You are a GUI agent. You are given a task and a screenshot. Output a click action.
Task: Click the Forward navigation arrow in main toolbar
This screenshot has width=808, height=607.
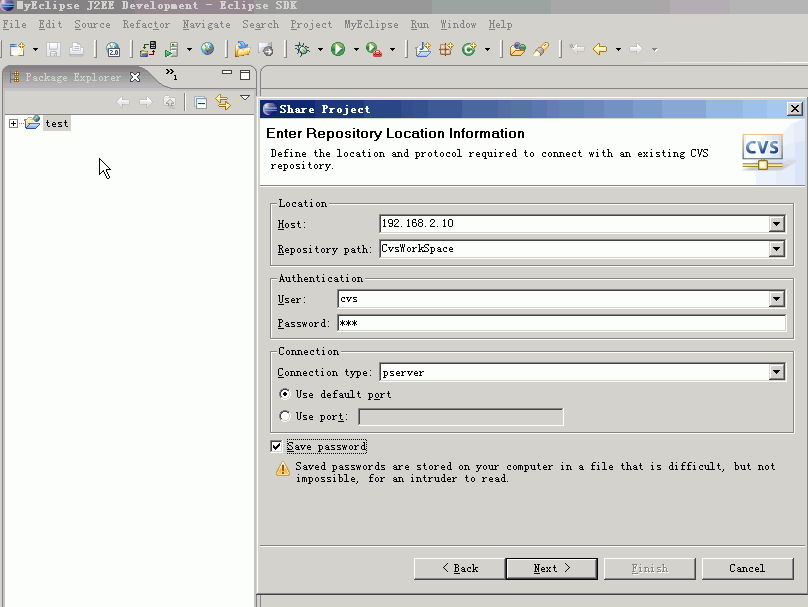click(636, 49)
